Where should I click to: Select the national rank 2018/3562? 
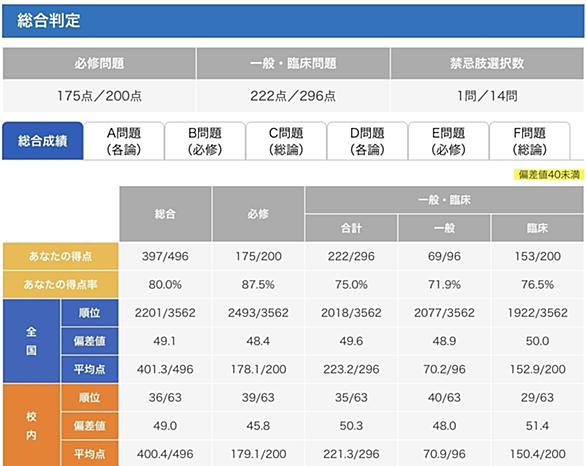pos(351,313)
